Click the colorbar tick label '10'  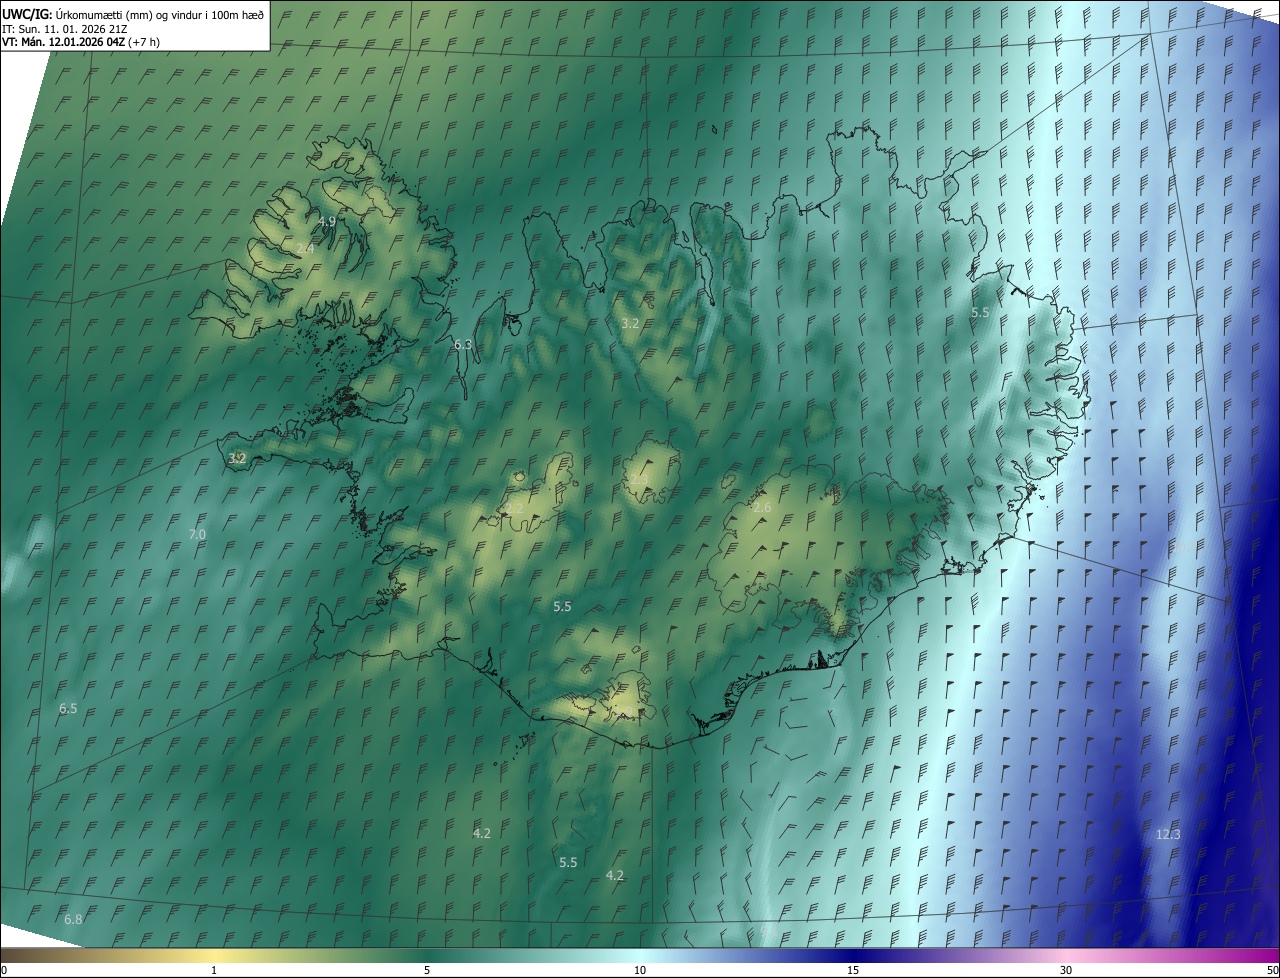coord(640,970)
